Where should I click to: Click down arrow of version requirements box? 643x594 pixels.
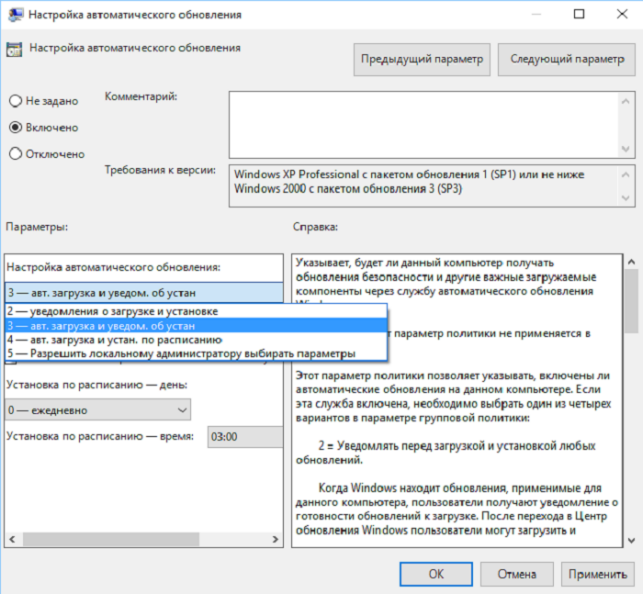click(x=626, y=198)
